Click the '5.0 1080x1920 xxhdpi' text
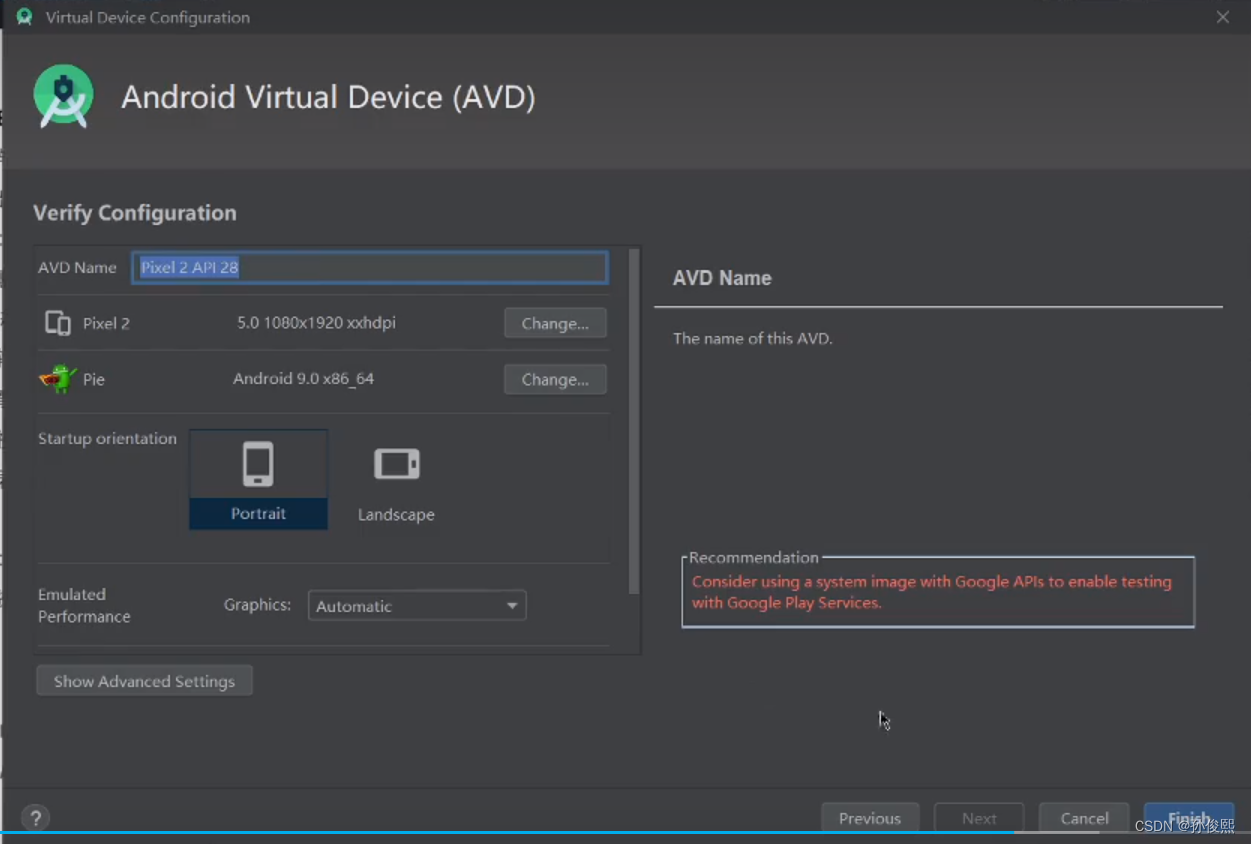1251x844 pixels. tap(316, 323)
